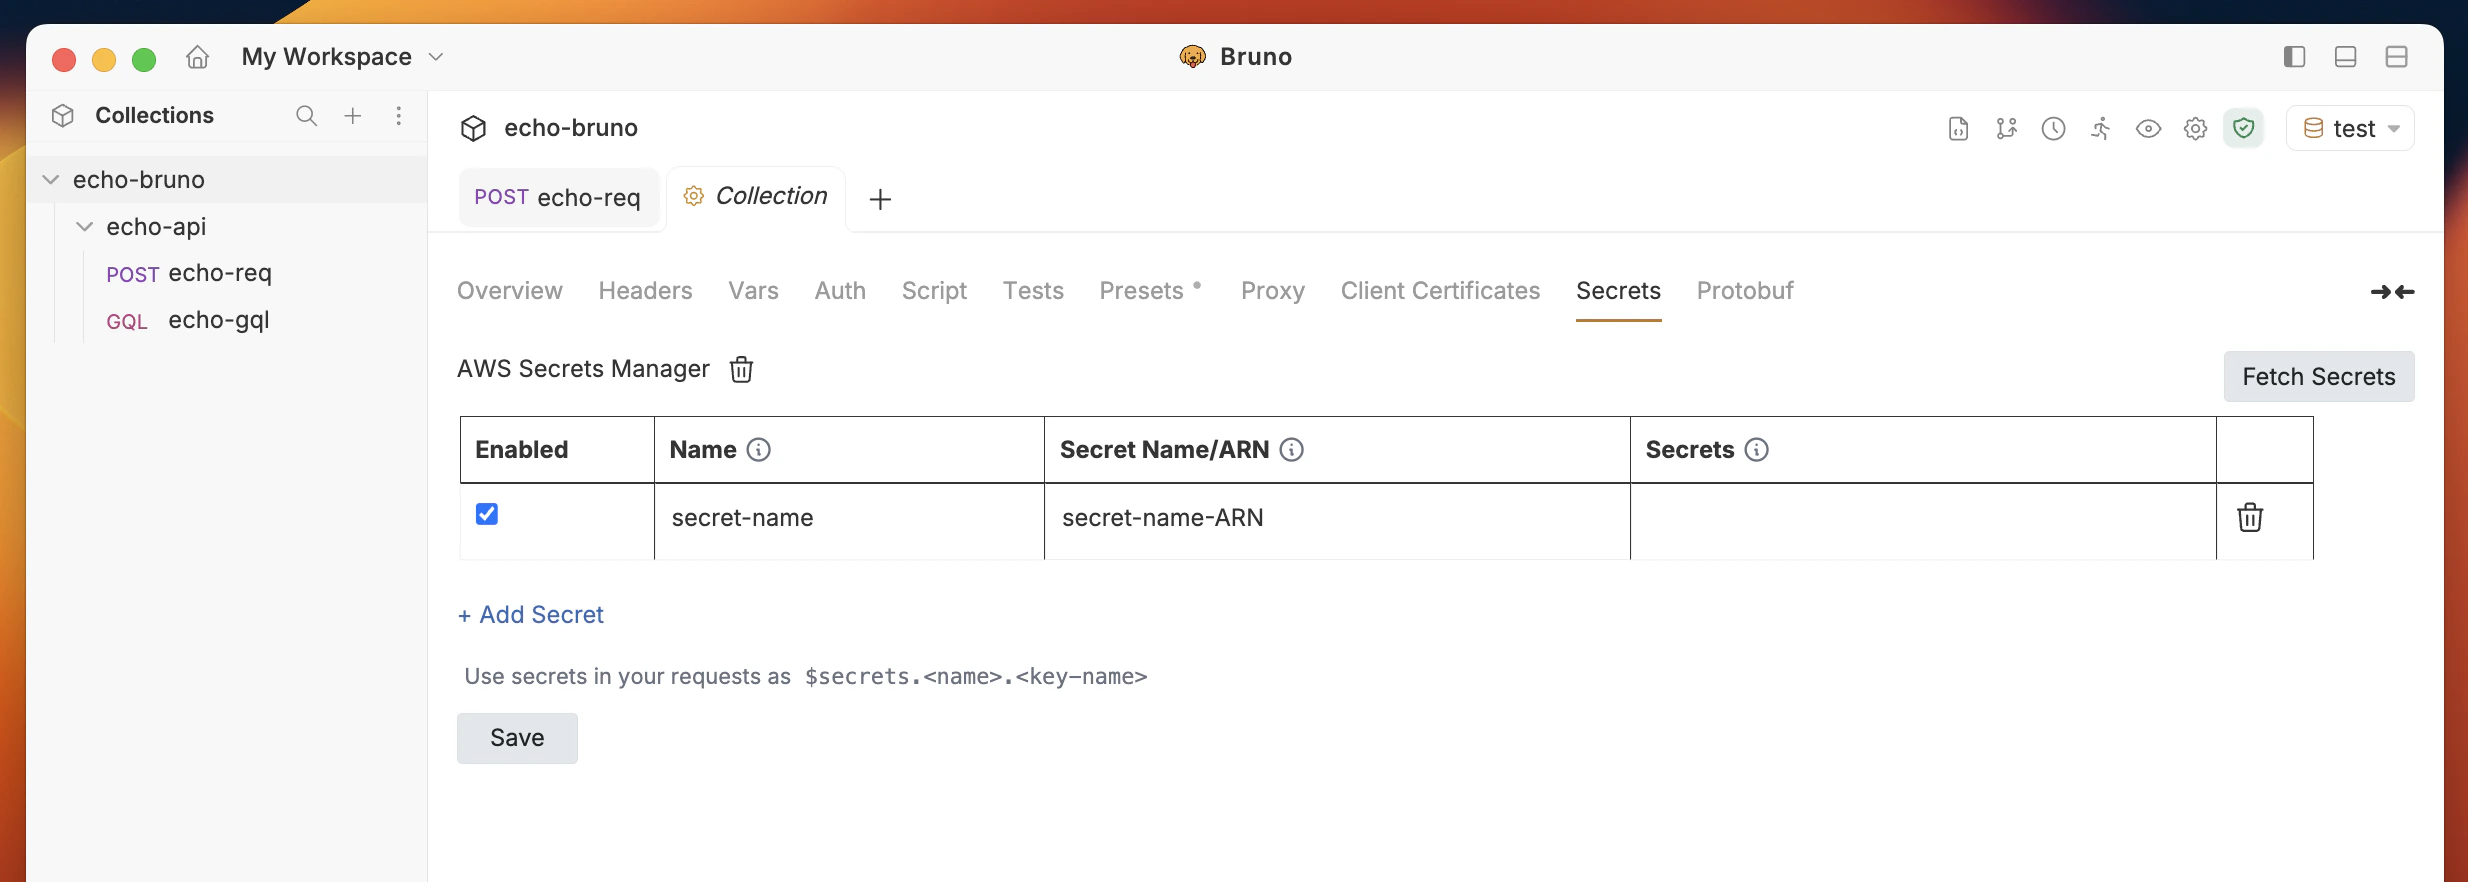Collapse the echo-api folder
Viewport: 2468px width, 882px height.
coord(85,227)
